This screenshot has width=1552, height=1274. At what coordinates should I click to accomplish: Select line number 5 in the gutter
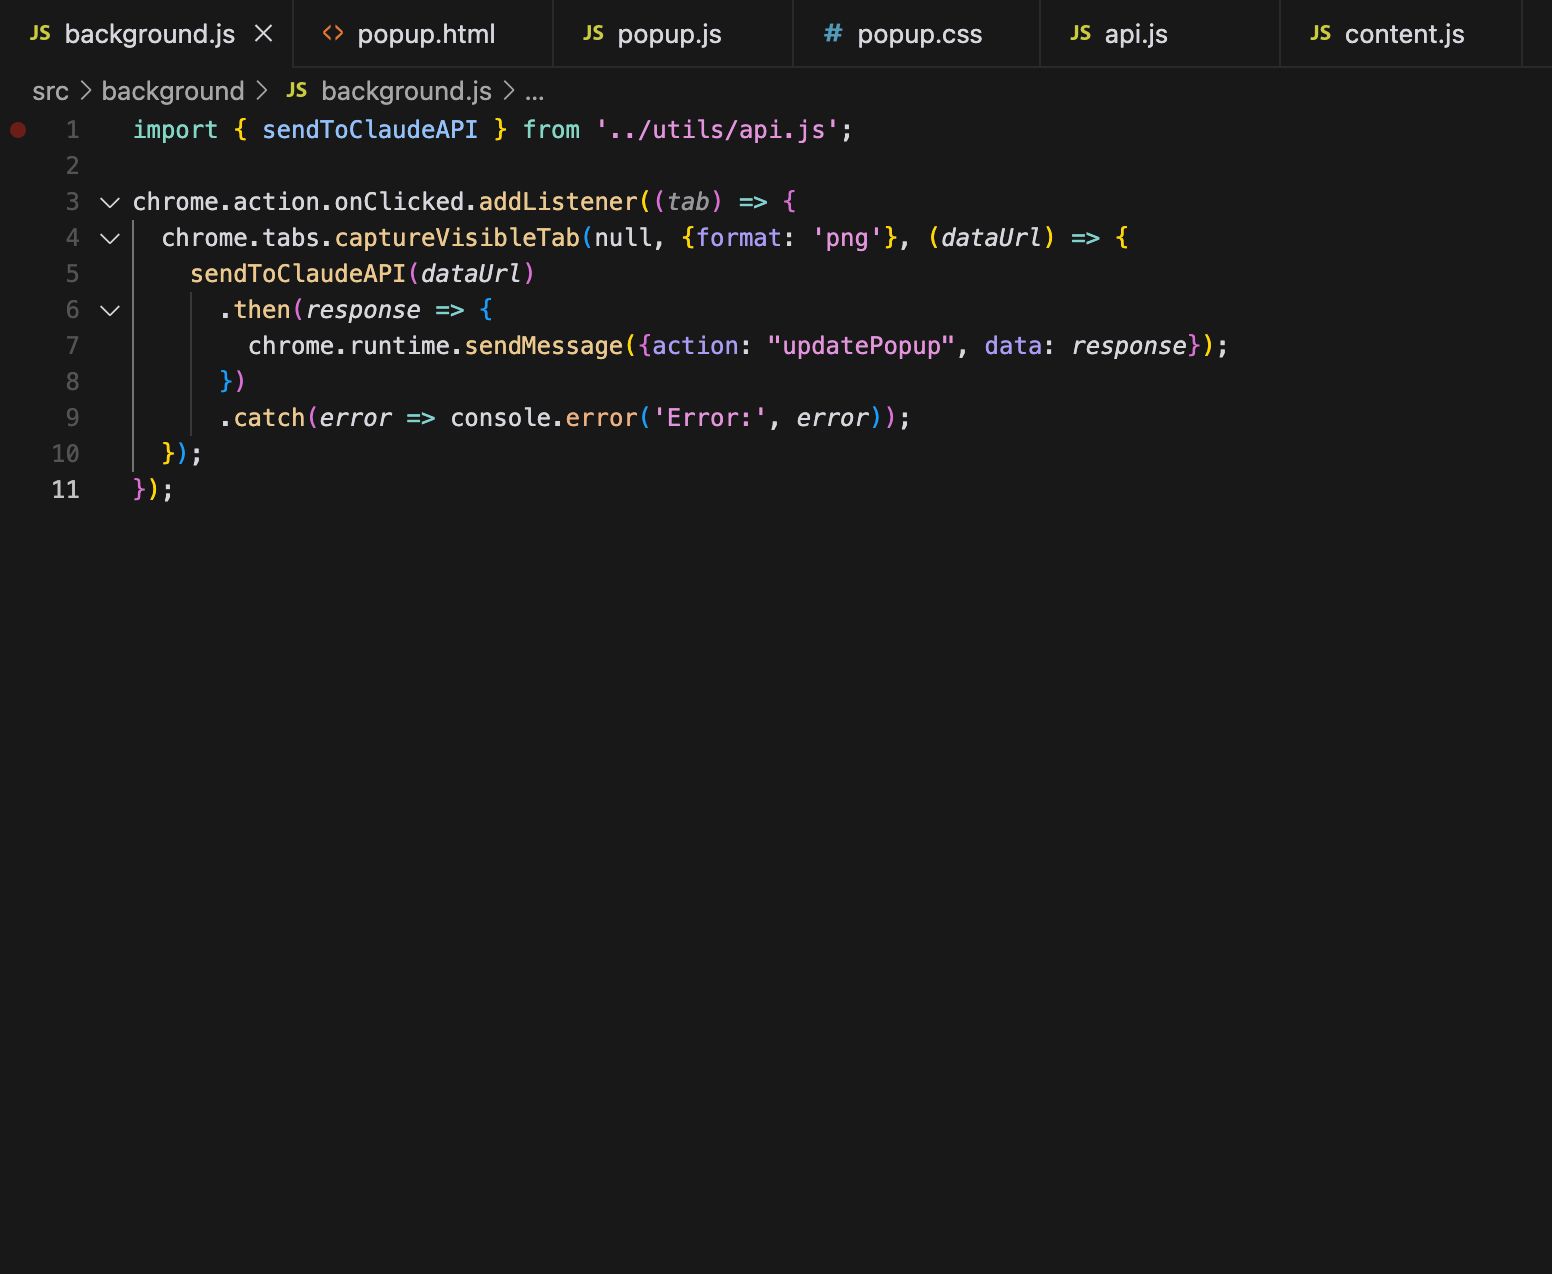(72, 274)
